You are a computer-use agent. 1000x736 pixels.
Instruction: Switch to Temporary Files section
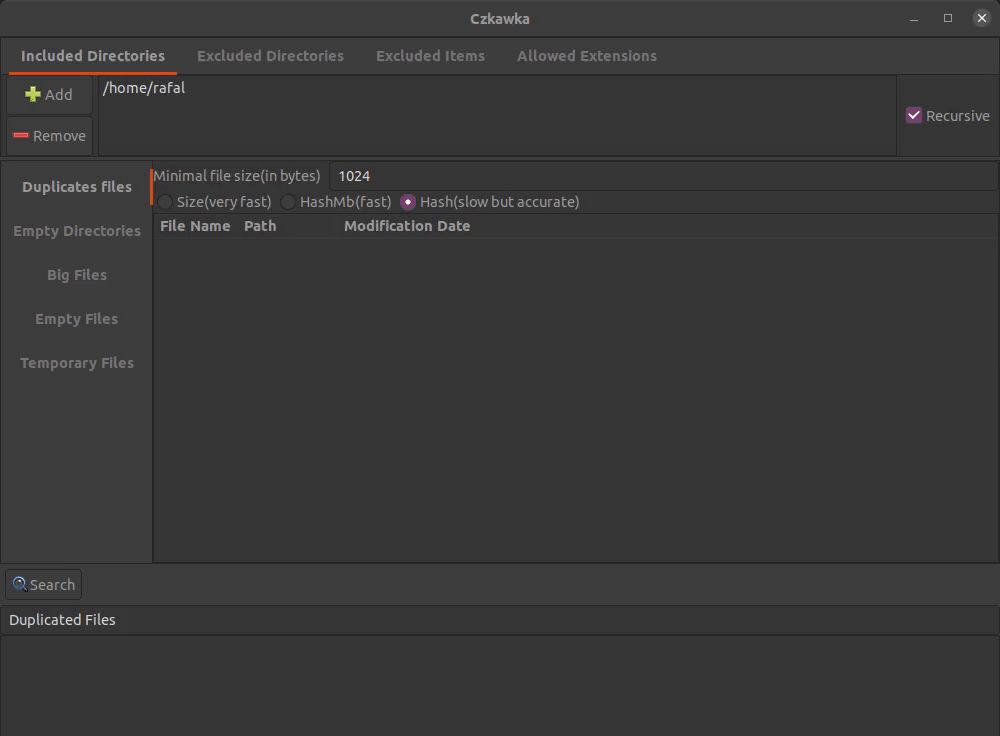point(77,363)
